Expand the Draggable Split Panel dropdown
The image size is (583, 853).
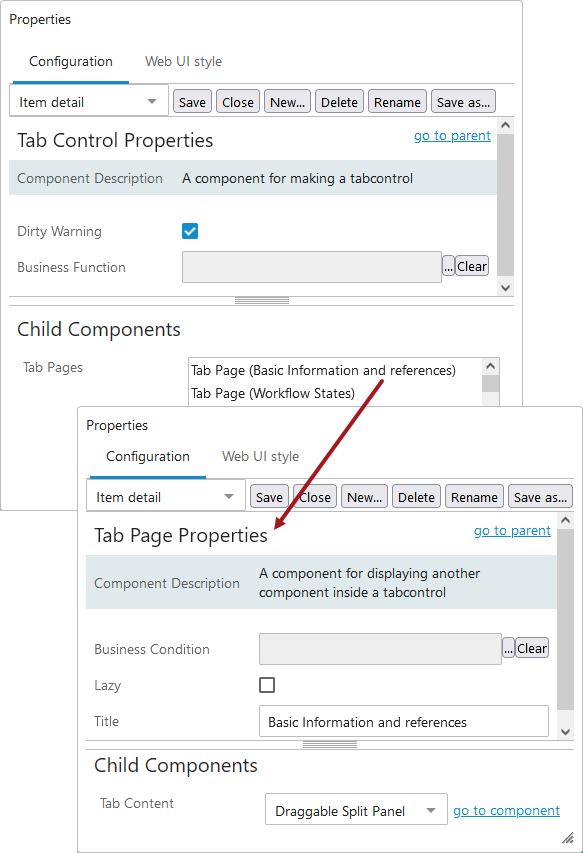point(356,811)
